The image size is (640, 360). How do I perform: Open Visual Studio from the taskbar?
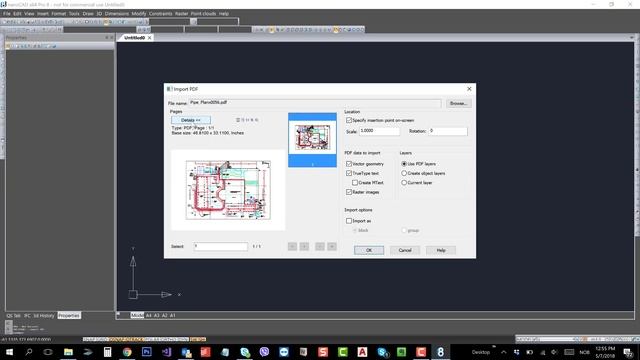pos(166,352)
